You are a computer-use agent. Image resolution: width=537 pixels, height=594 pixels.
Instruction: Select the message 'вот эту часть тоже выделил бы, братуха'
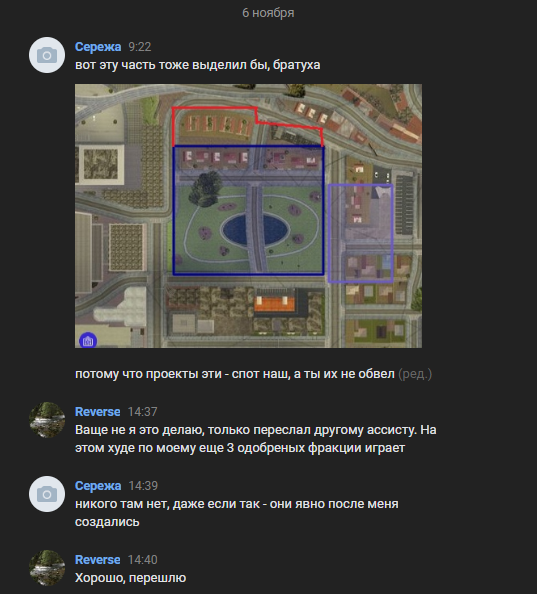[x=198, y=65]
